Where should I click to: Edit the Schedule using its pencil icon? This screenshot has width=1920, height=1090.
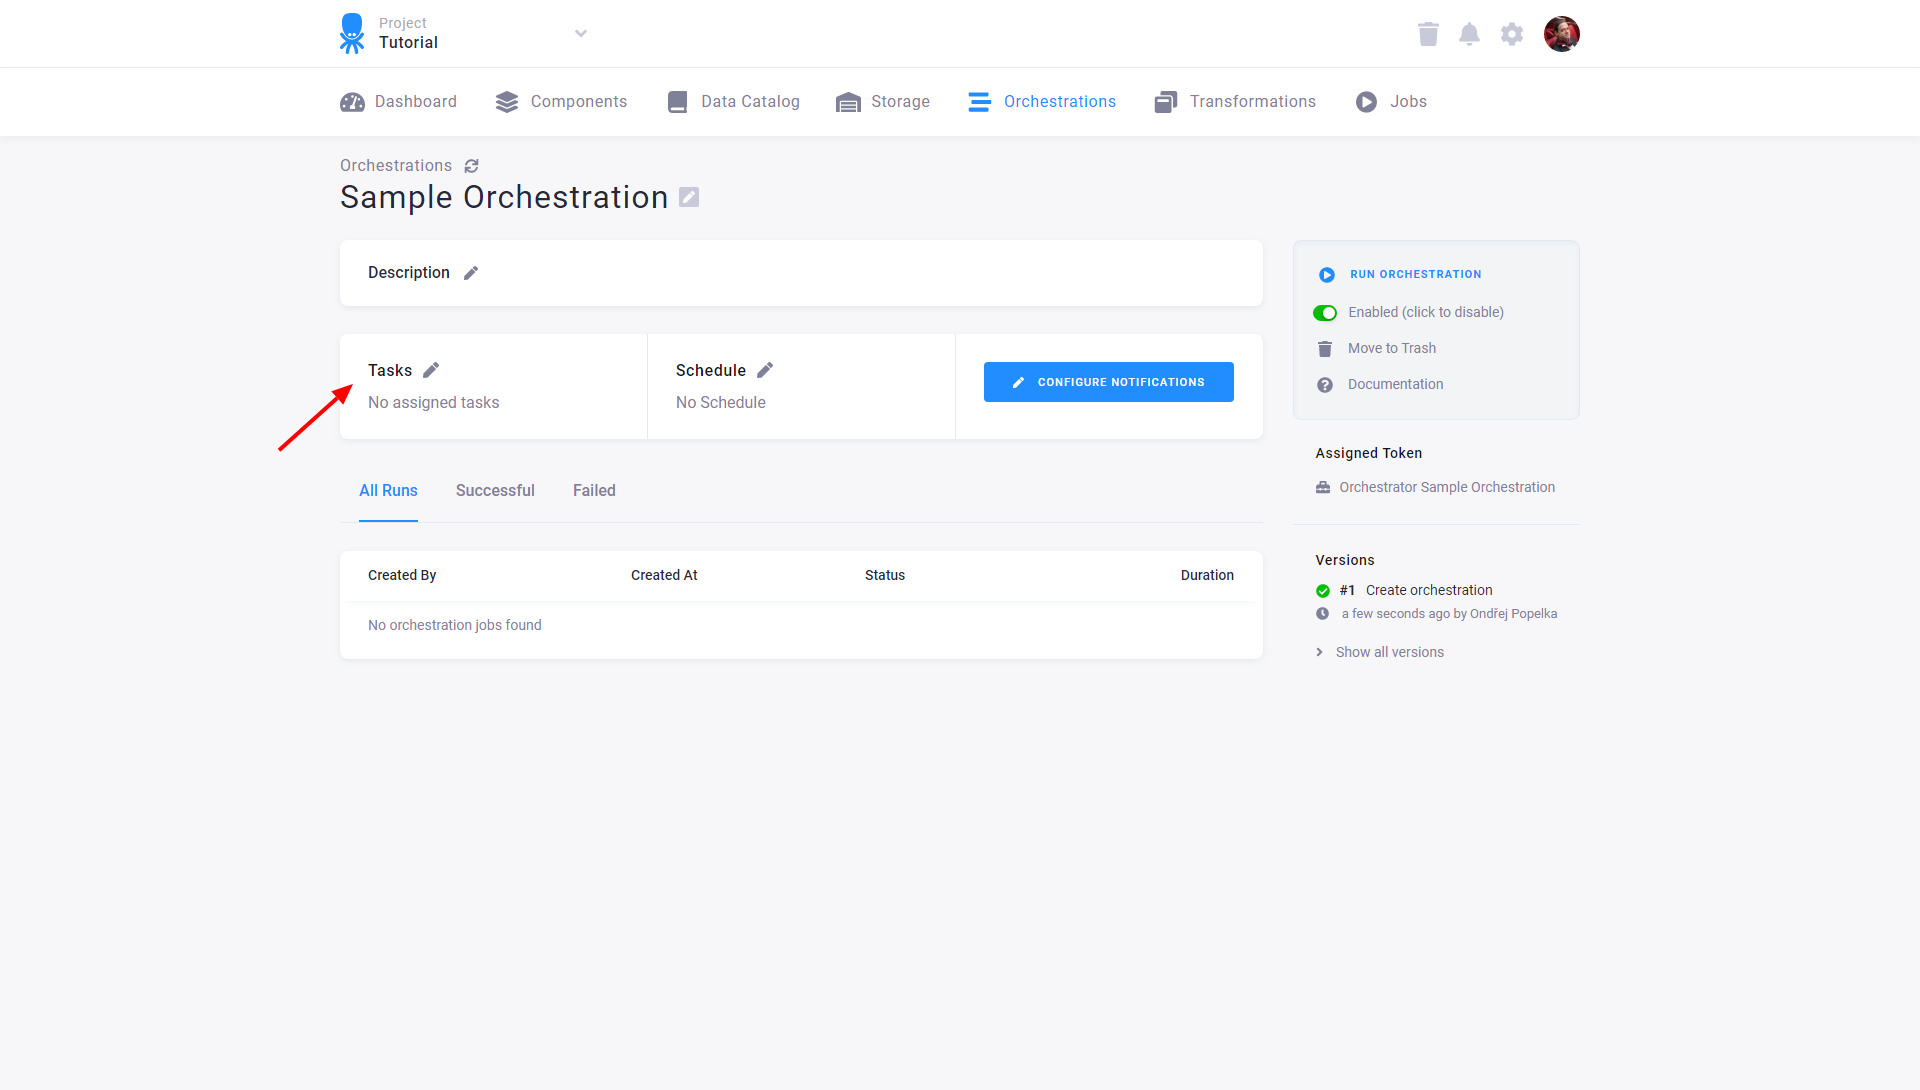(x=765, y=369)
